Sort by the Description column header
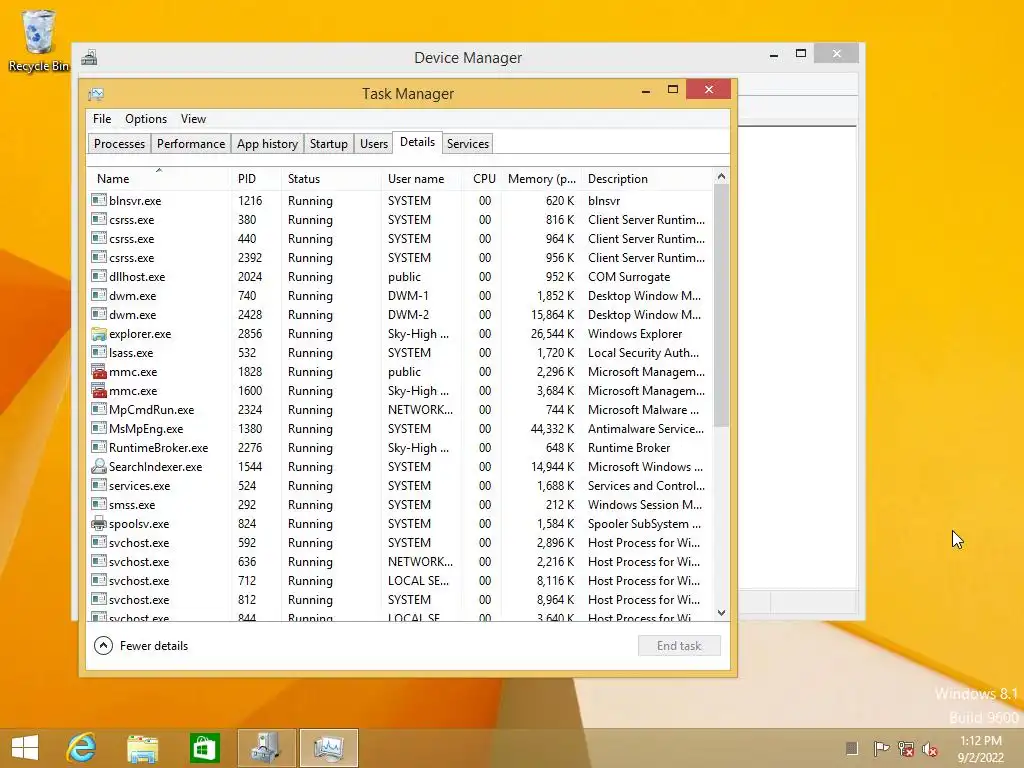Screen dimensions: 1024x768 647,179
